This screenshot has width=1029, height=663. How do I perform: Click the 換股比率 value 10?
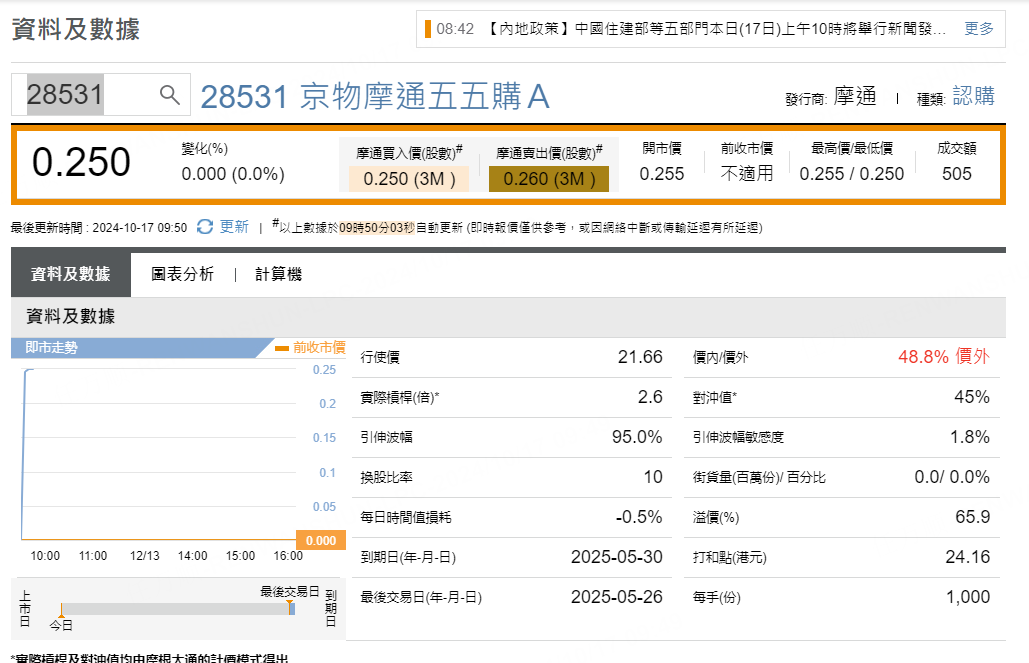(x=653, y=477)
